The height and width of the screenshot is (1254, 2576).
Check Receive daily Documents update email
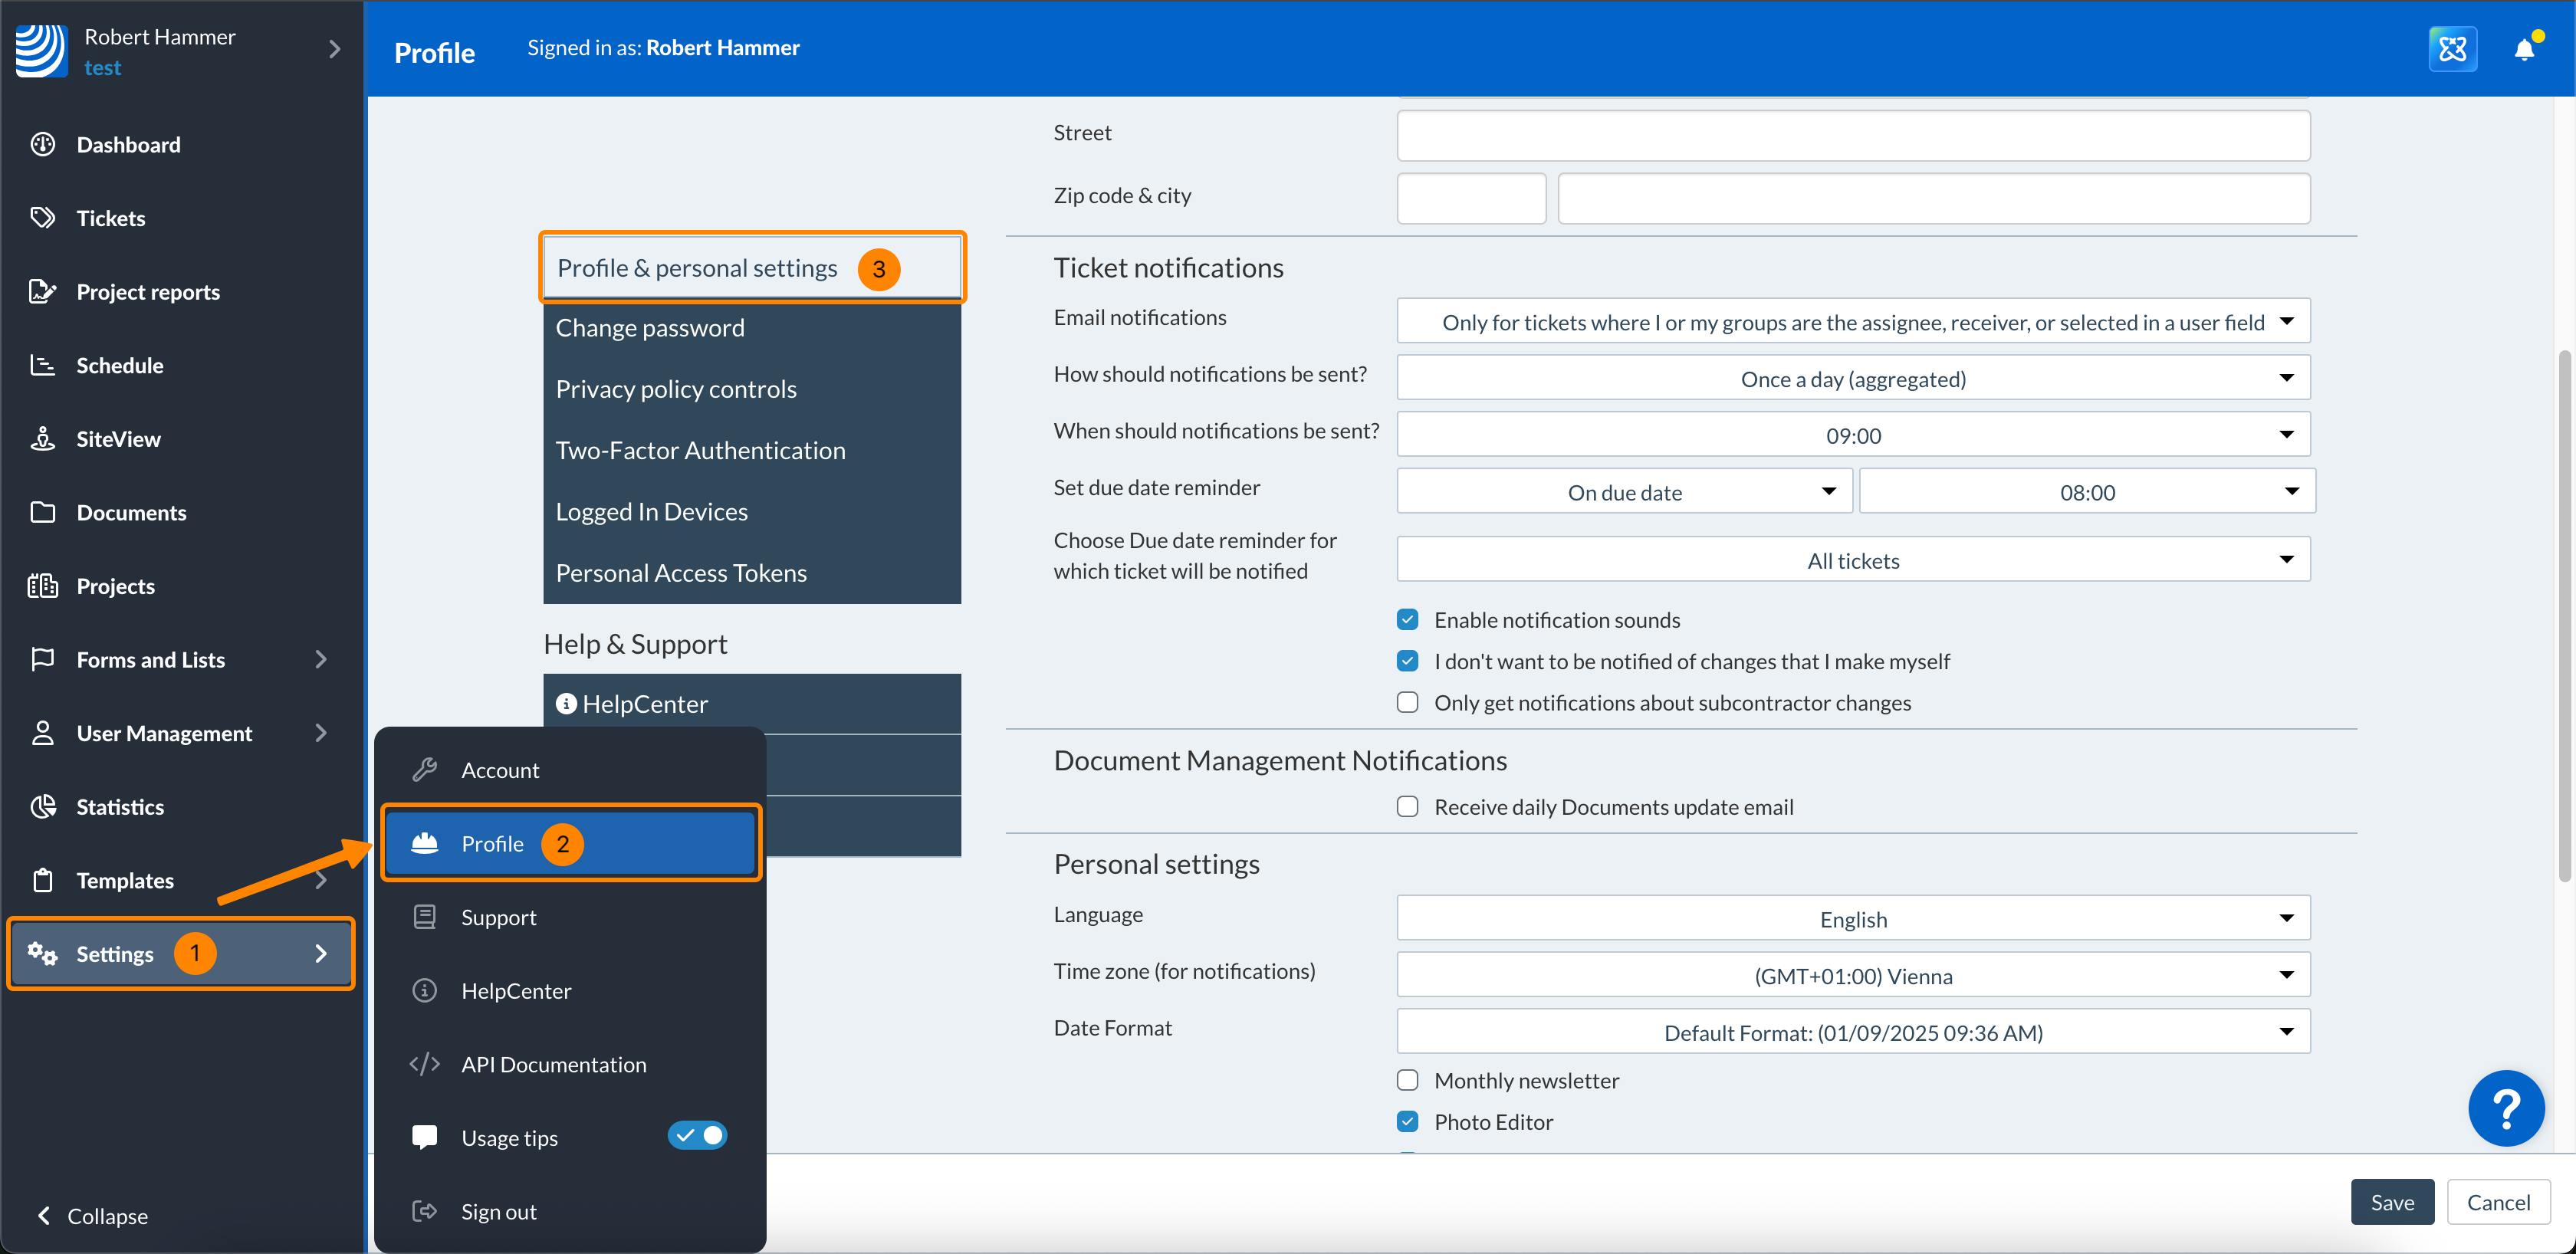coord(1407,807)
